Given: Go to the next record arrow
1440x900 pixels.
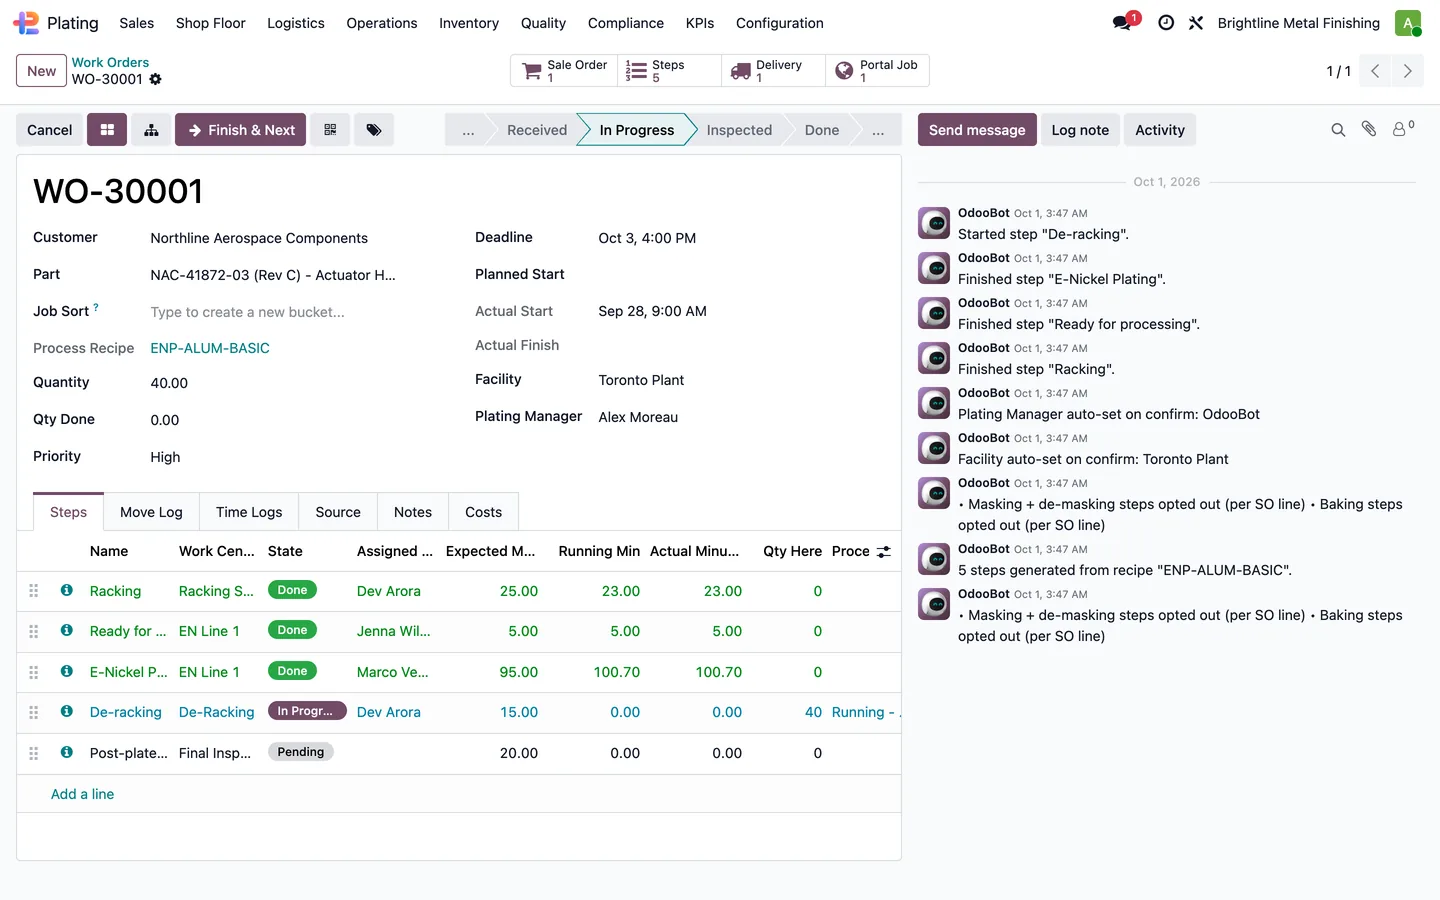Looking at the screenshot, I should pos(1408,71).
